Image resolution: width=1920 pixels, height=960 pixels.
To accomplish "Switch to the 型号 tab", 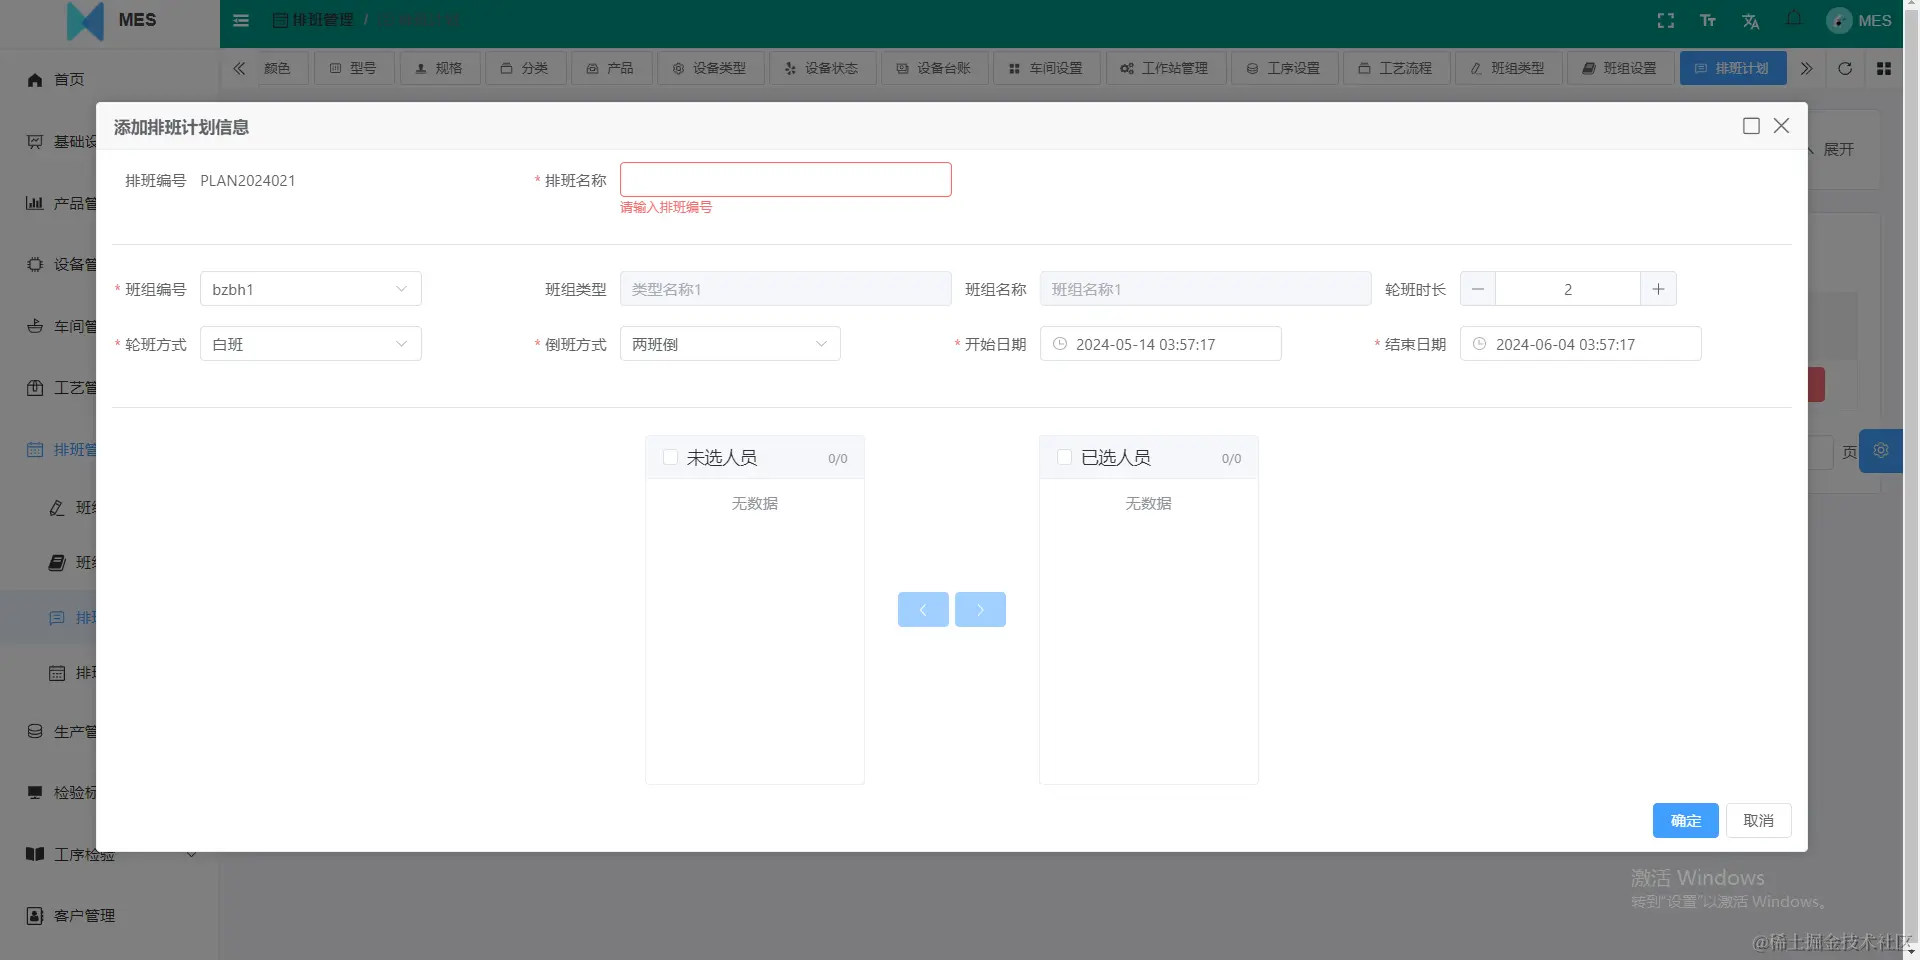I will tap(354, 68).
